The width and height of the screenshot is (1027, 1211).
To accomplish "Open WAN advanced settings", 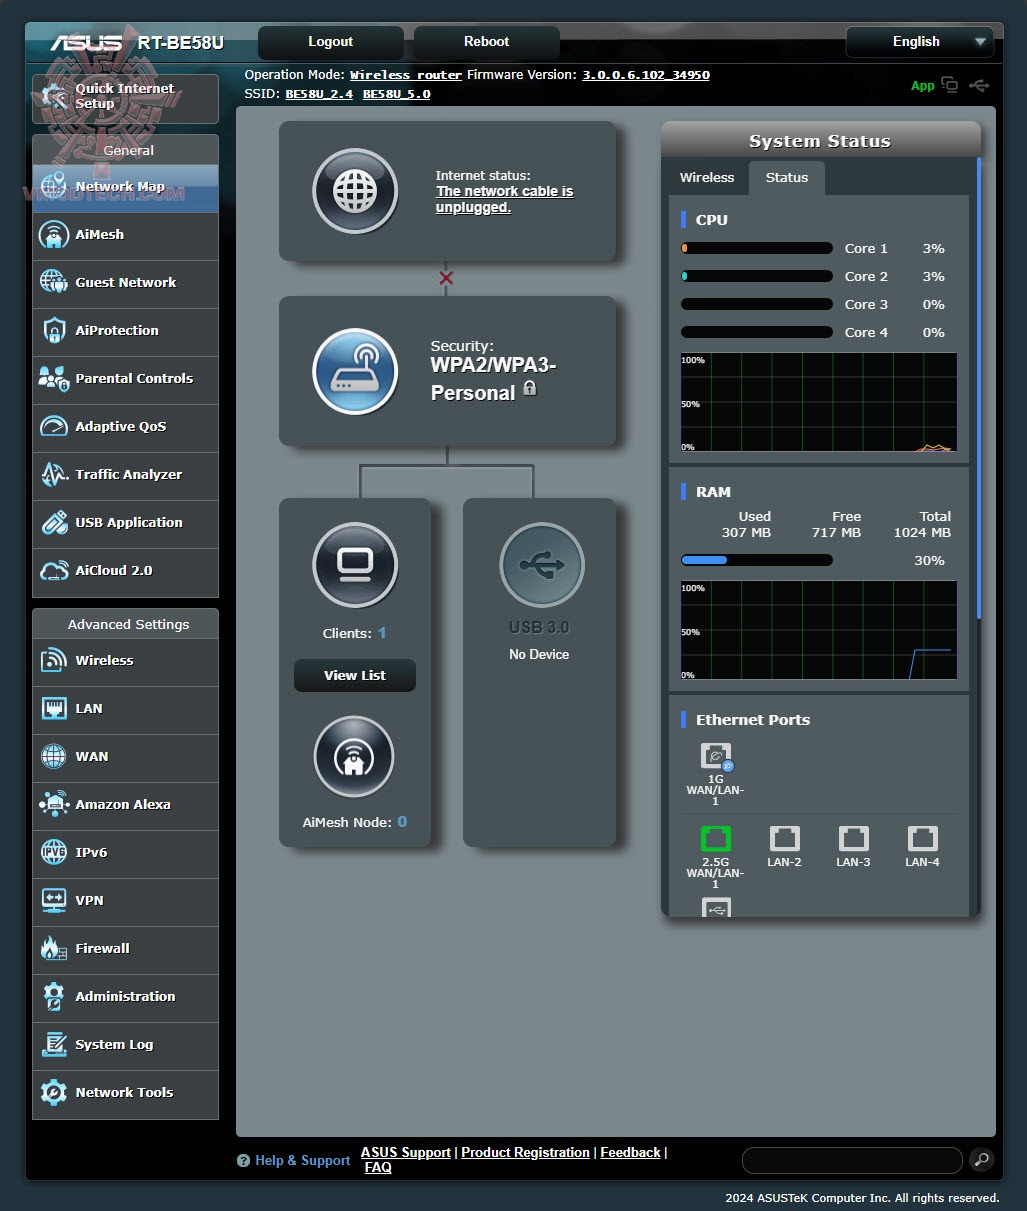I will pos(125,757).
